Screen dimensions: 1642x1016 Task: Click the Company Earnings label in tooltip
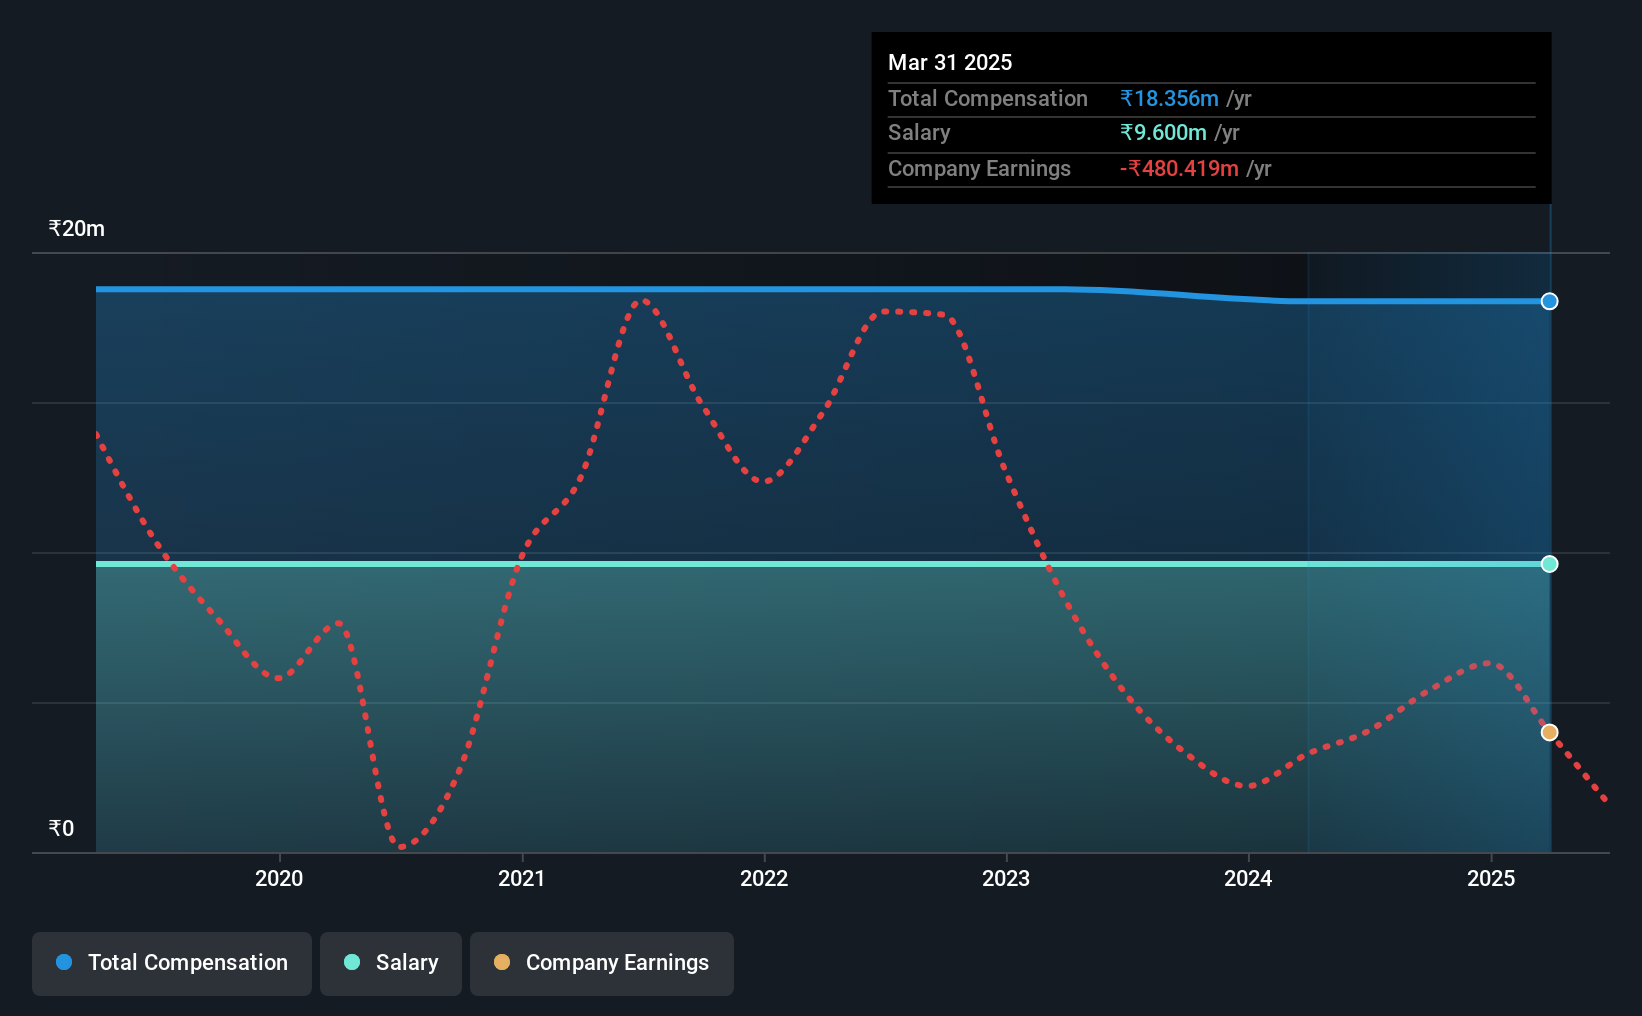click(x=979, y=168)
